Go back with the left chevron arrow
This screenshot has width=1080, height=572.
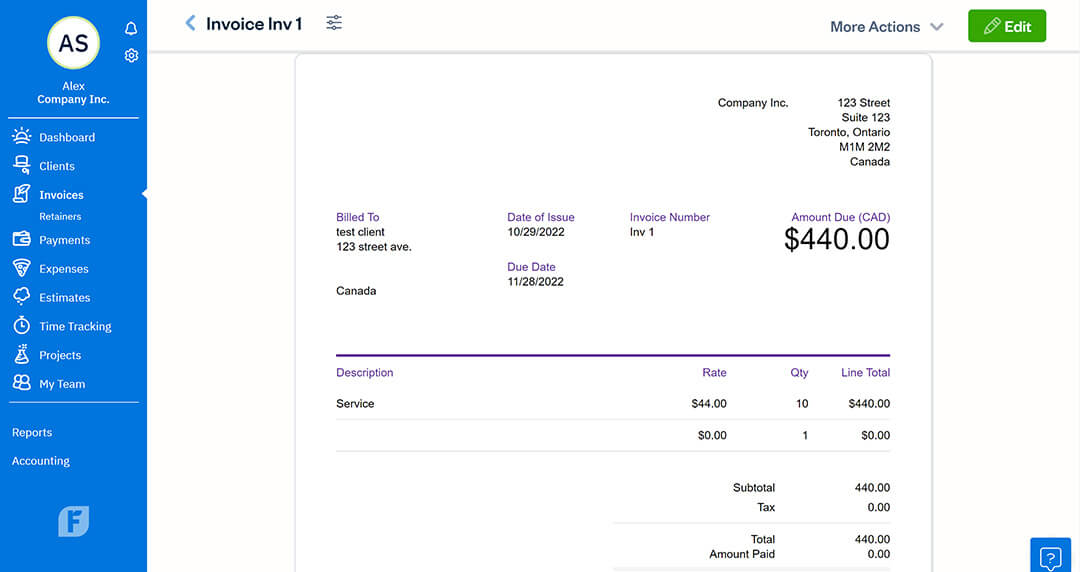click(190, 23)
